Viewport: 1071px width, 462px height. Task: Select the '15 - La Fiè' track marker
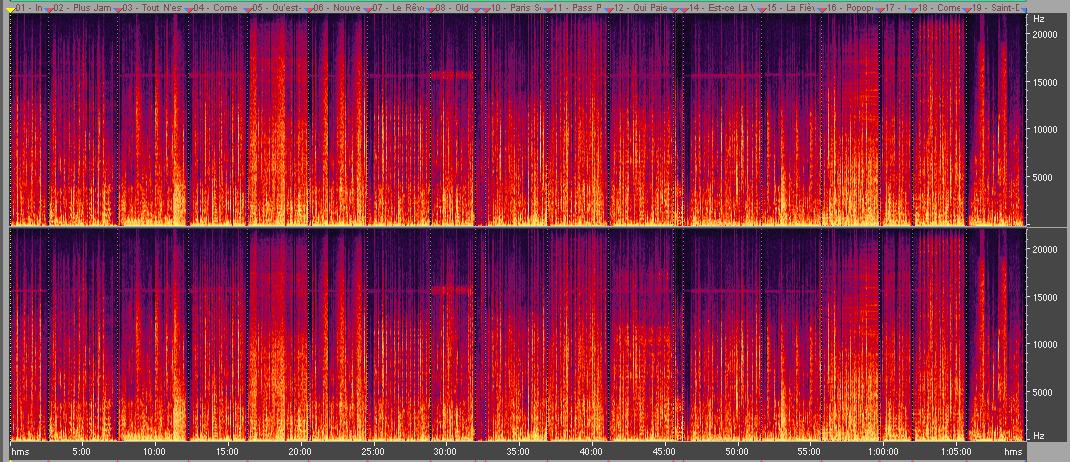[x=790, y=8]
